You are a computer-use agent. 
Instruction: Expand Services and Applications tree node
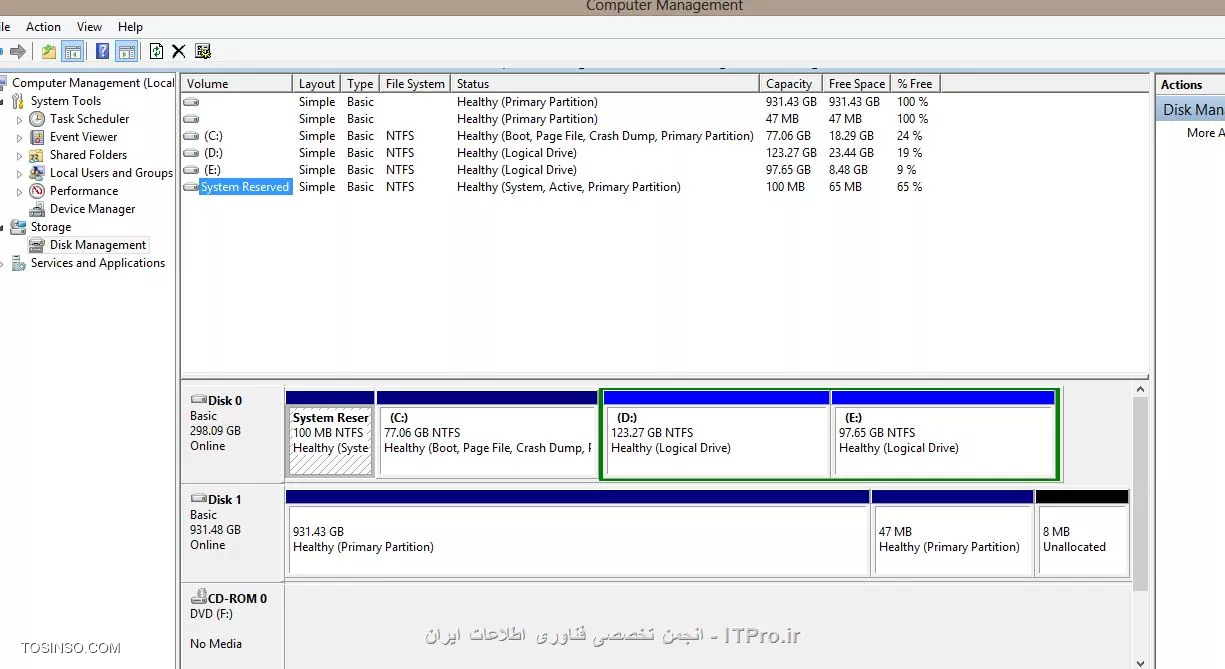3,263
